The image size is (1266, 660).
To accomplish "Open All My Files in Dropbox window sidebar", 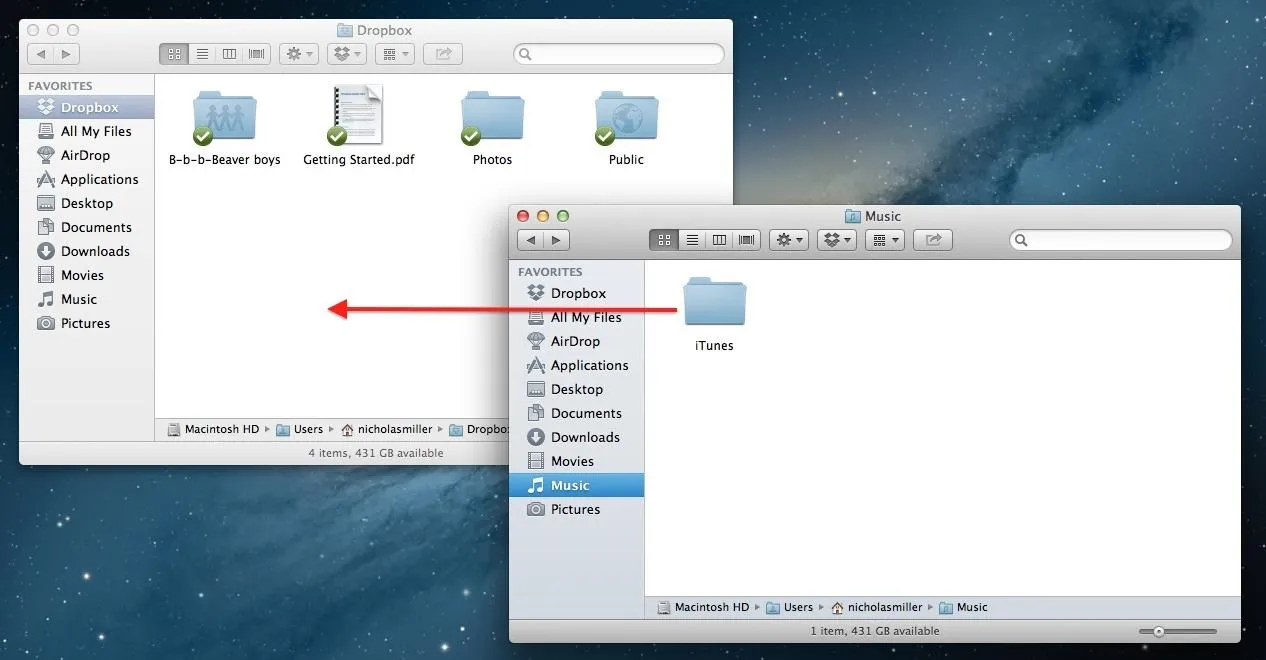I will [x=87, y=131].
